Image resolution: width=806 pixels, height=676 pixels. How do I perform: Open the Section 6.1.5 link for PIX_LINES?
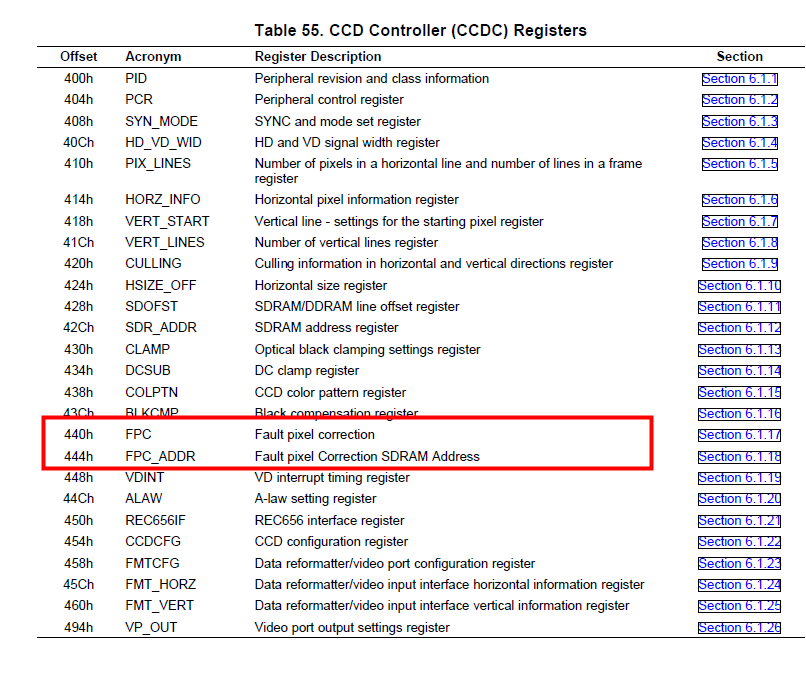click(739, 164)
